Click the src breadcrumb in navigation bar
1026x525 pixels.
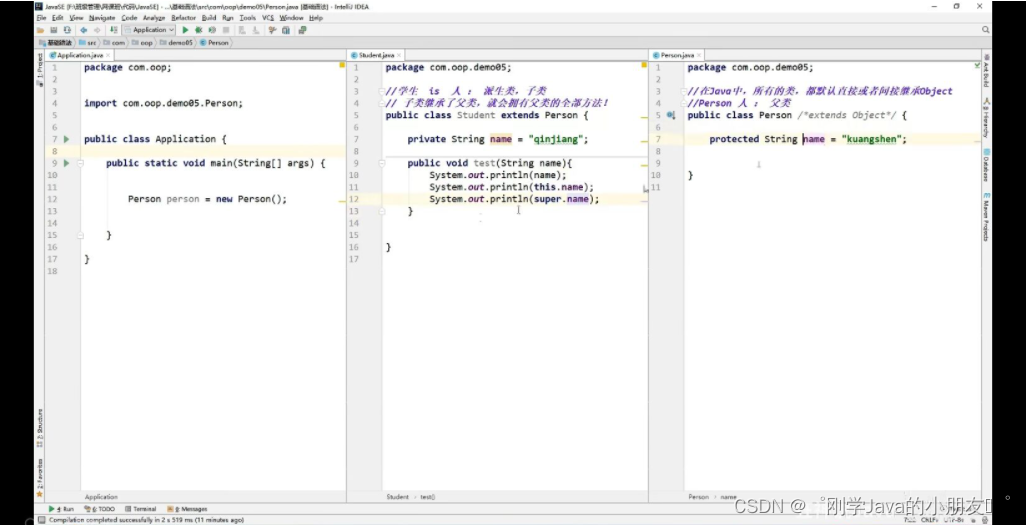[88, 43]
